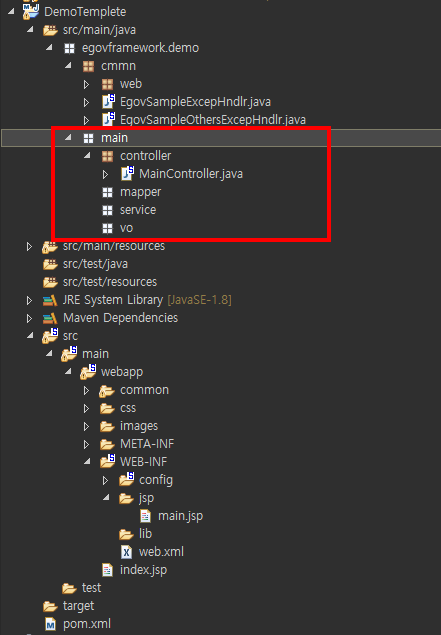Select the src/test/resources label
The height and width of the screenshot is (635, 441).
pyautogui.click(x=110, y=282)
